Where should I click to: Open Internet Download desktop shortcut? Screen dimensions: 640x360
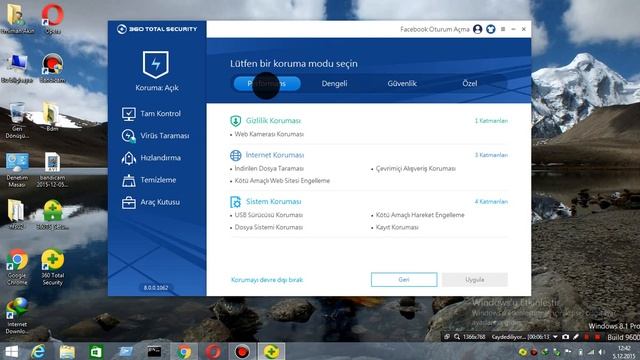(17, 316)
